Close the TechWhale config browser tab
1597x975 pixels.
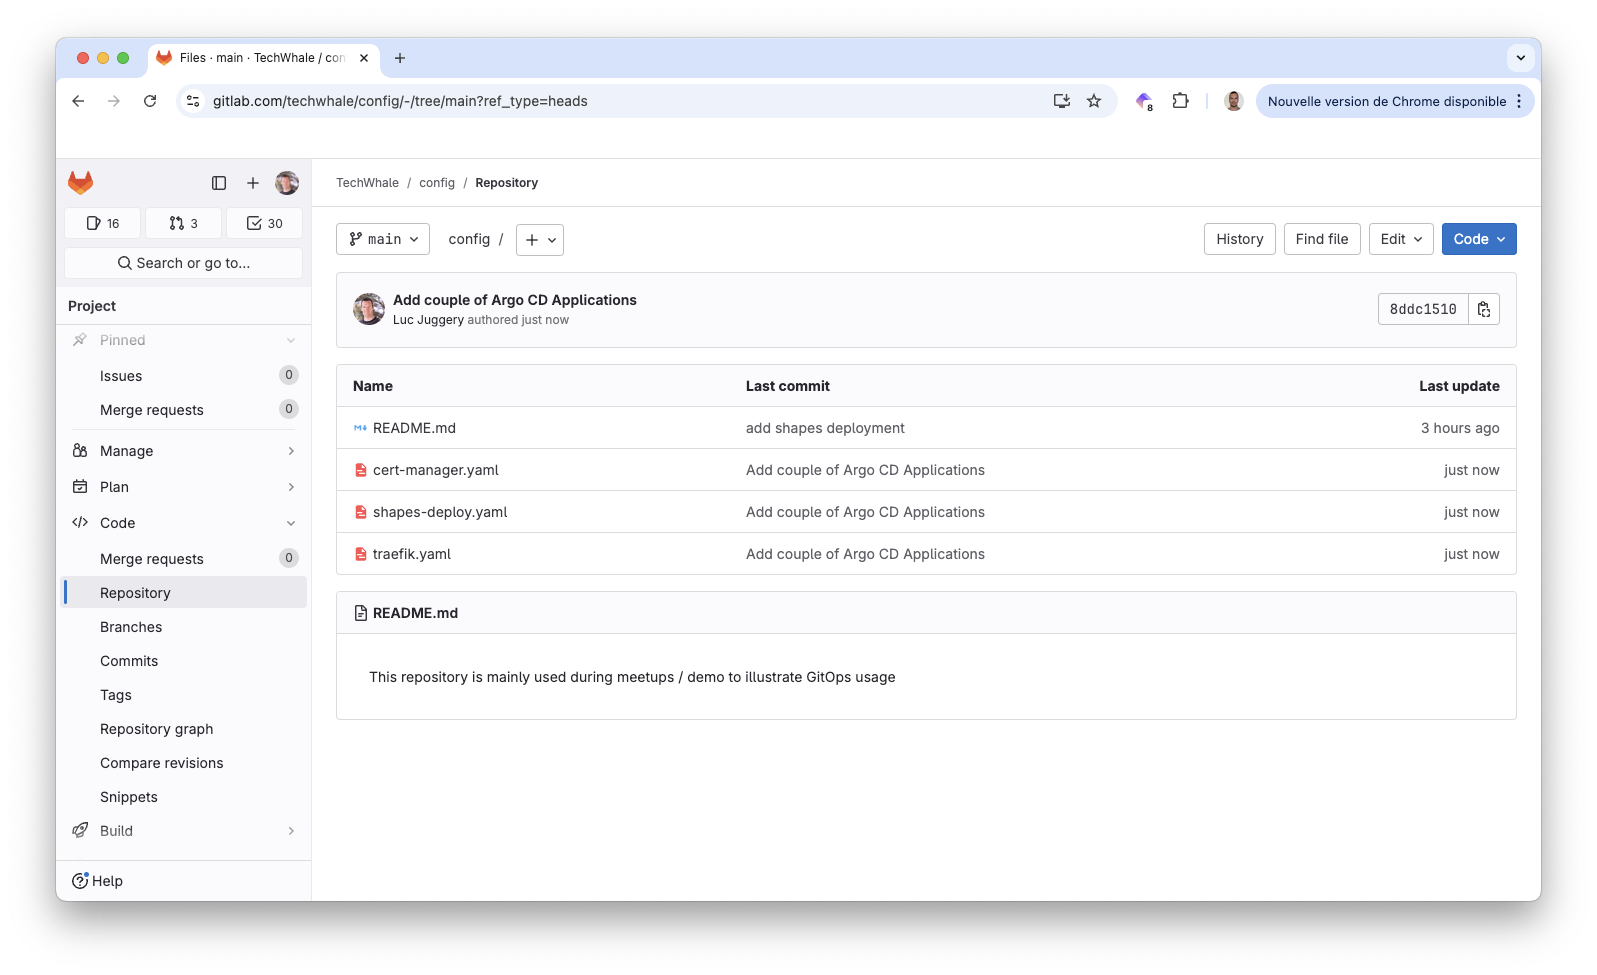(x=364, y=58)
